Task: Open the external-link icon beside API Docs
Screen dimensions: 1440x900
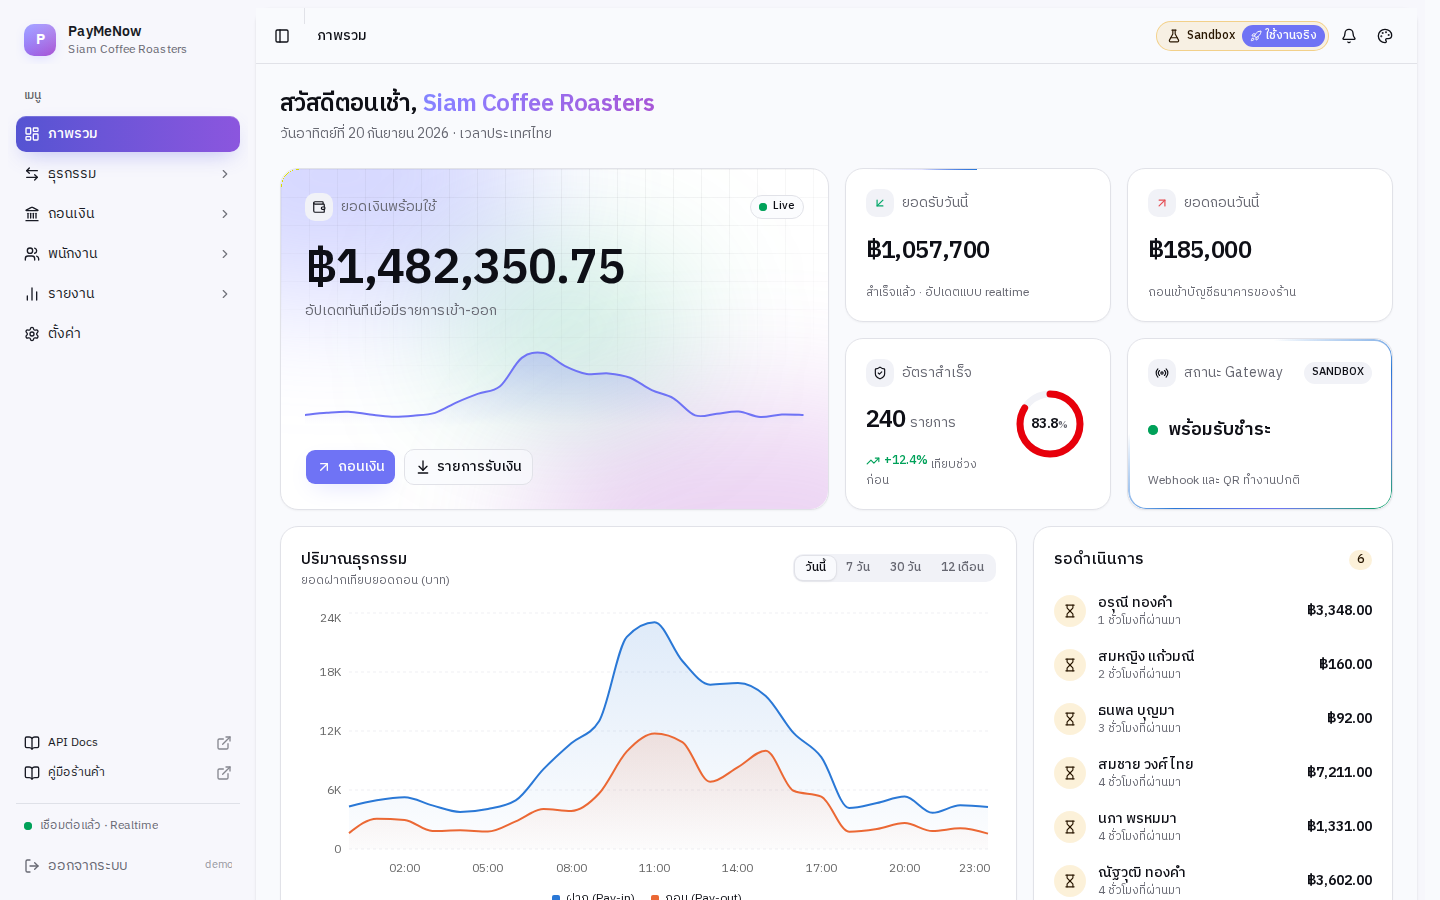Action: 224,743
